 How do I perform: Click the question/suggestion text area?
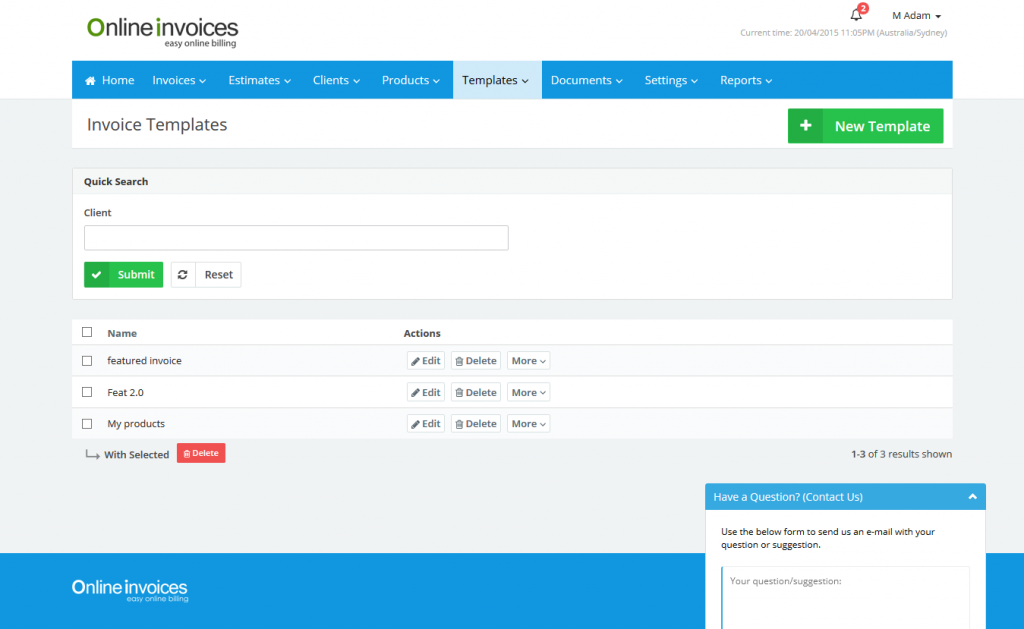[845, 597]
